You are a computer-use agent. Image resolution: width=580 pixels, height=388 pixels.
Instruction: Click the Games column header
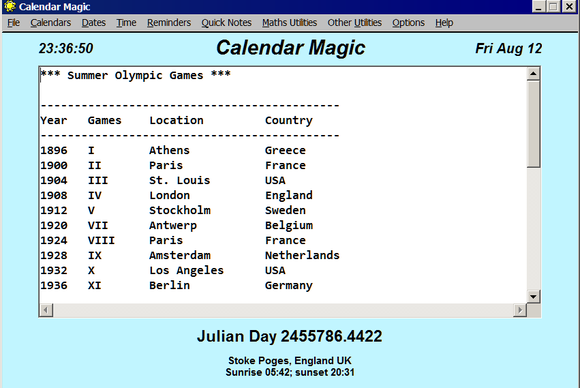coord(104,120)
